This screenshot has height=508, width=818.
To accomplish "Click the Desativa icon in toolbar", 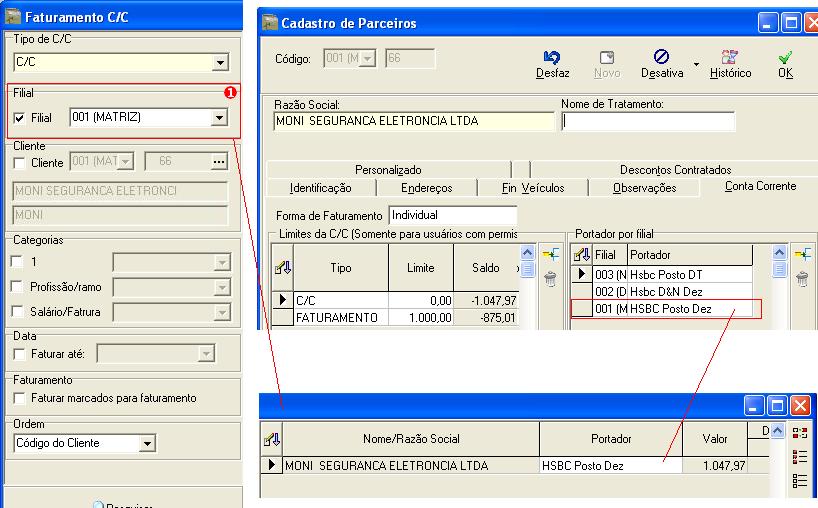I will coord(661,58).
